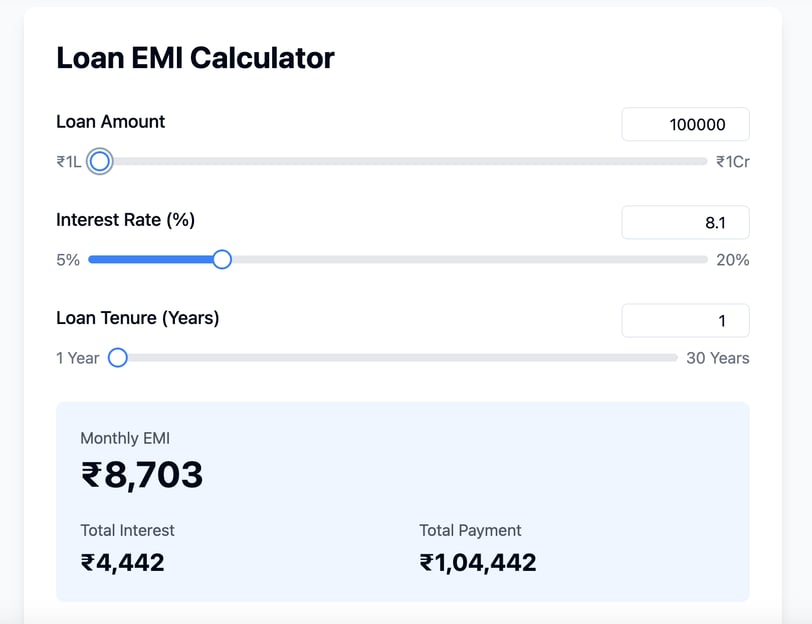Image resolution: width=812 pixels, height=624 pixels.
Task: Click the Interest Rate input showing 8.1
Action: click(685, 222)
